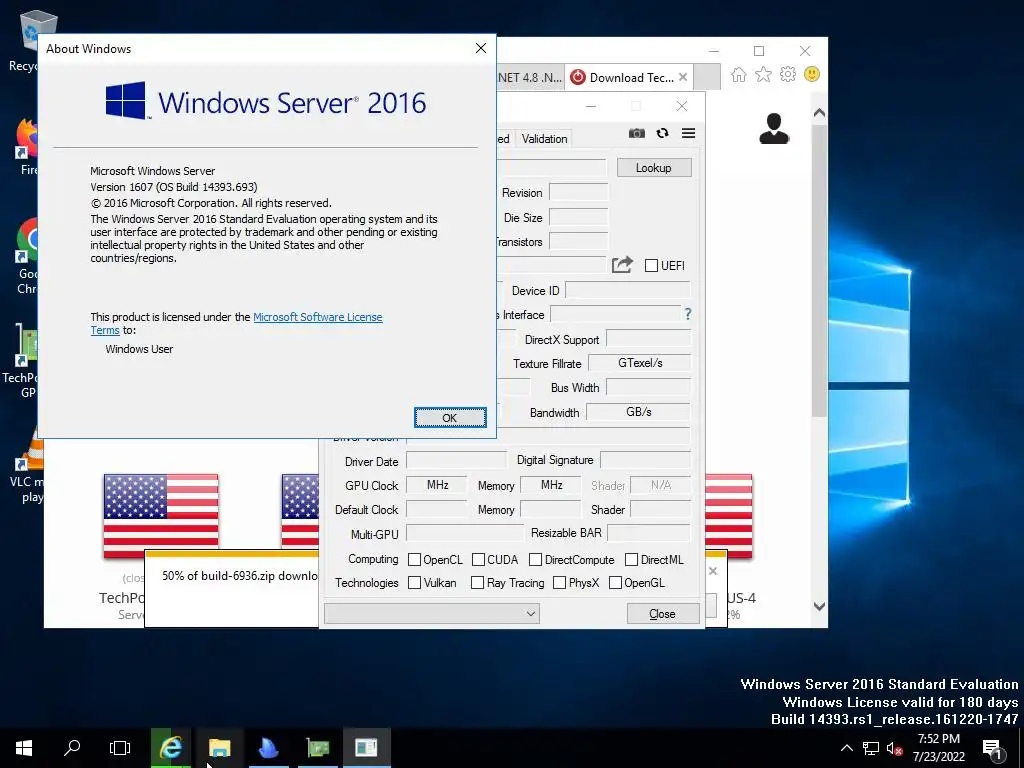The width and height of the screenshot is (1024, 768).
Task: Click the smiley feedback icon
Action: (812, 74)
